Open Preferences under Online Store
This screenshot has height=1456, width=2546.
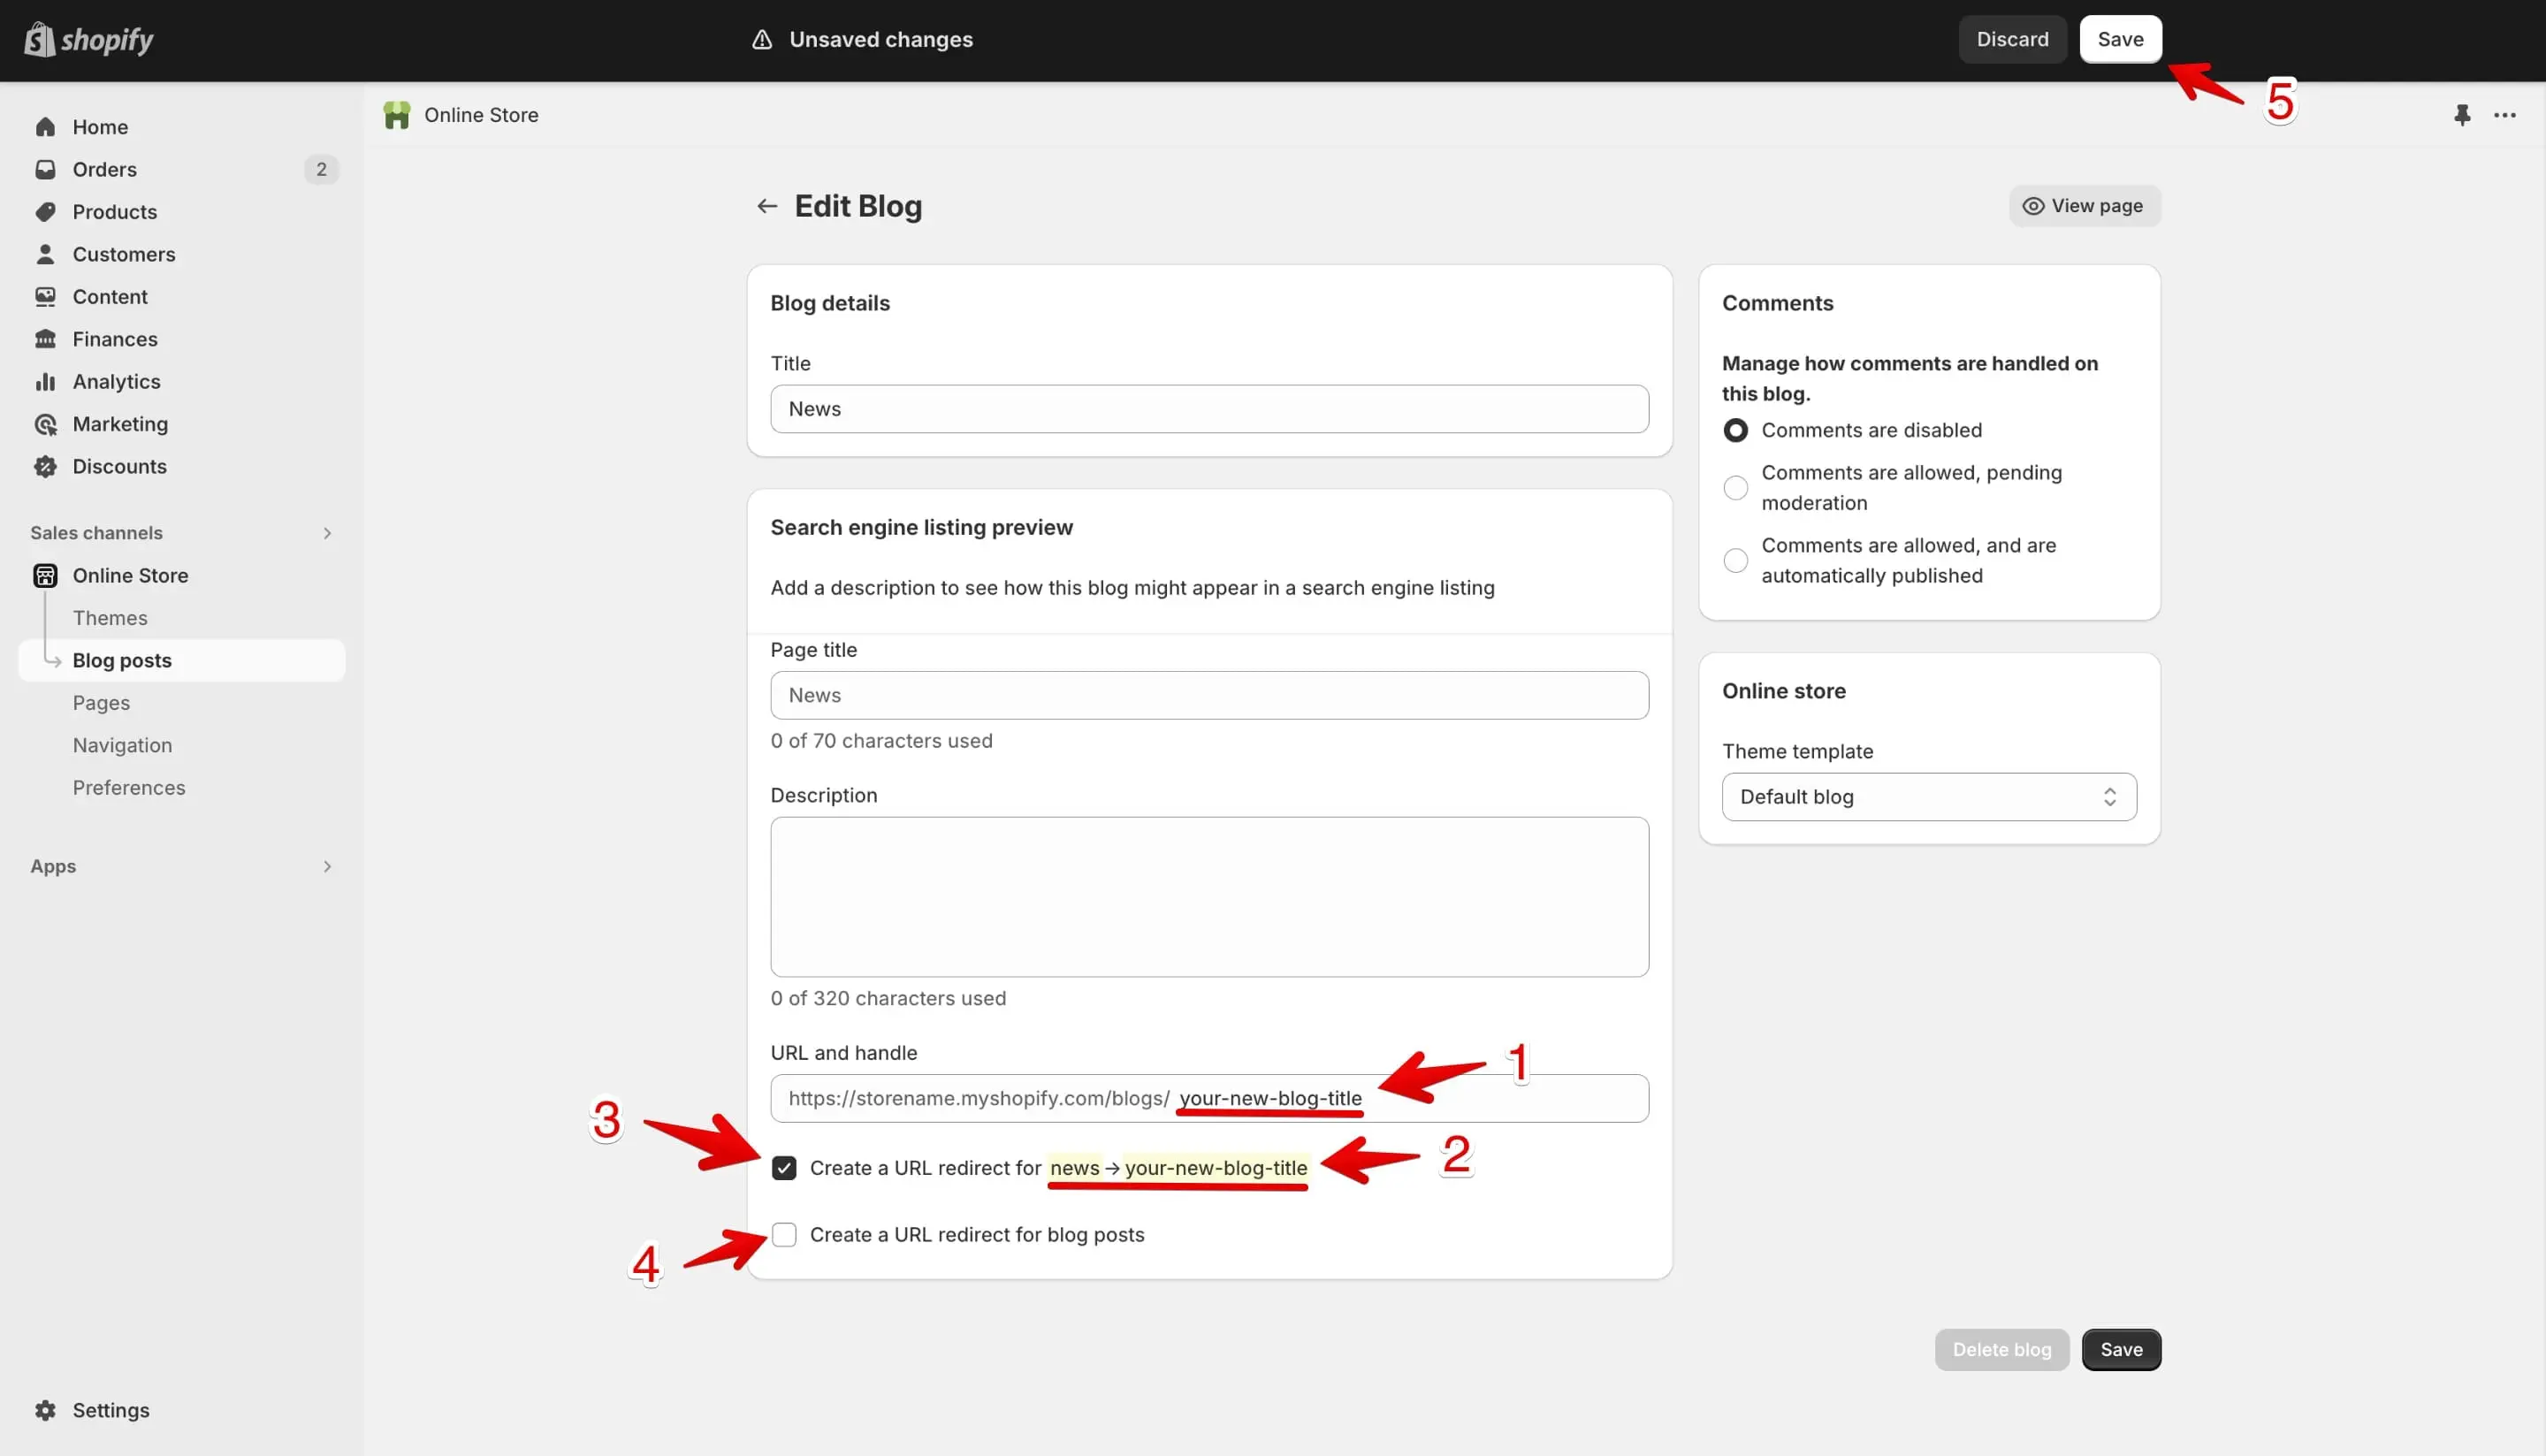(129, 788)
